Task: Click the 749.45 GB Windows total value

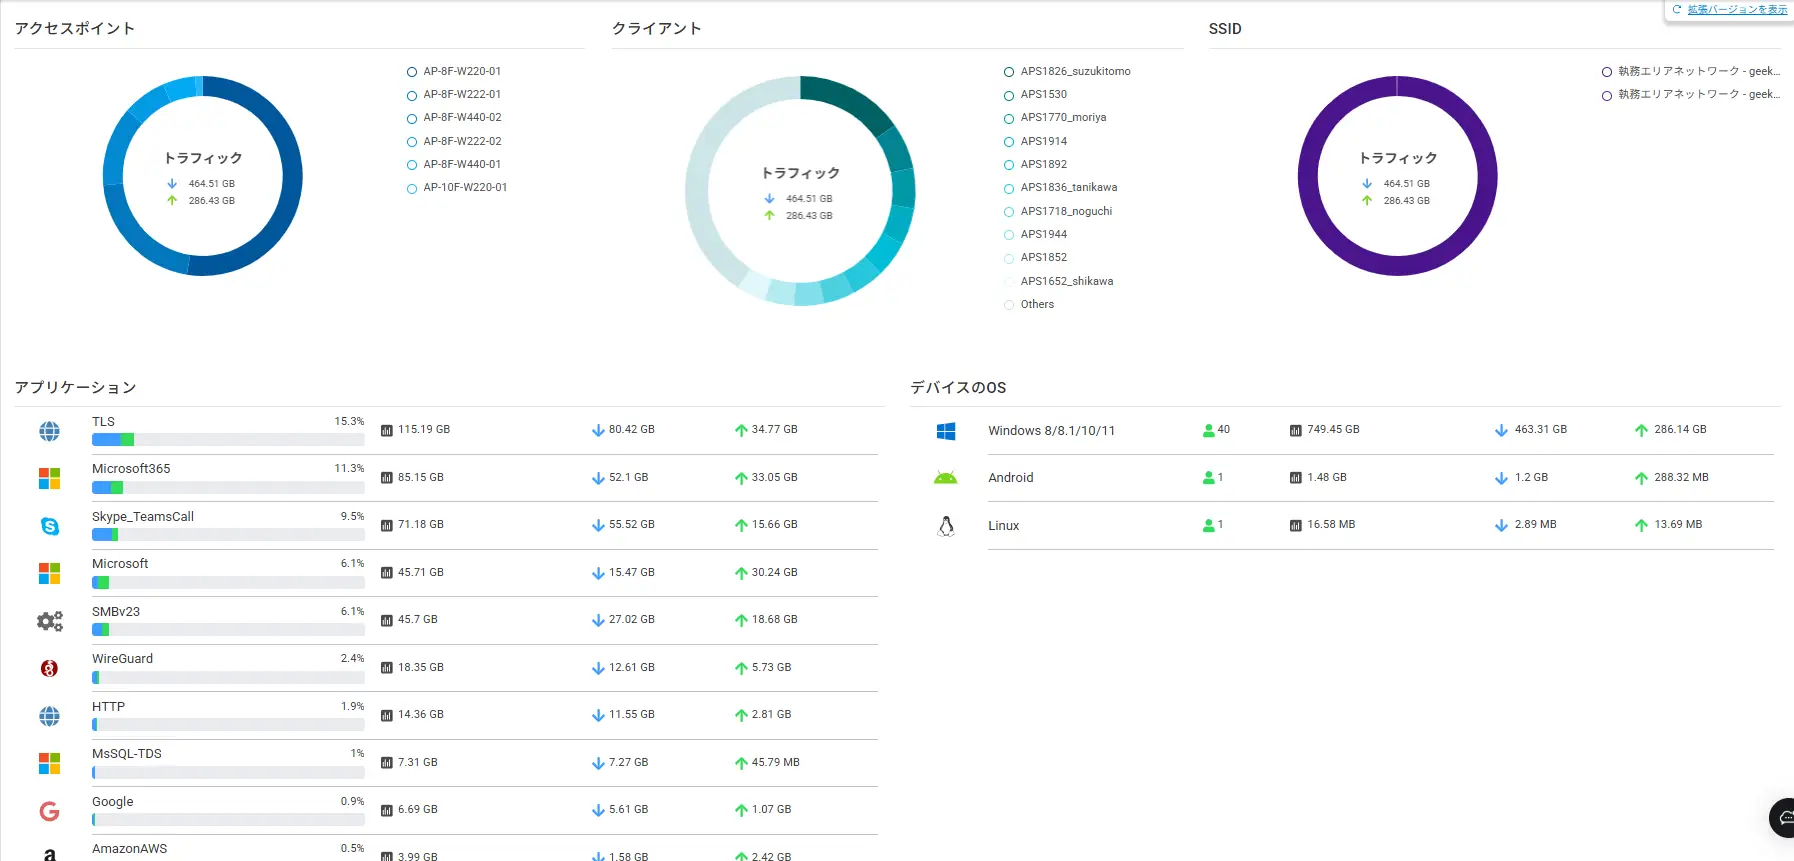Action: 1333,429
